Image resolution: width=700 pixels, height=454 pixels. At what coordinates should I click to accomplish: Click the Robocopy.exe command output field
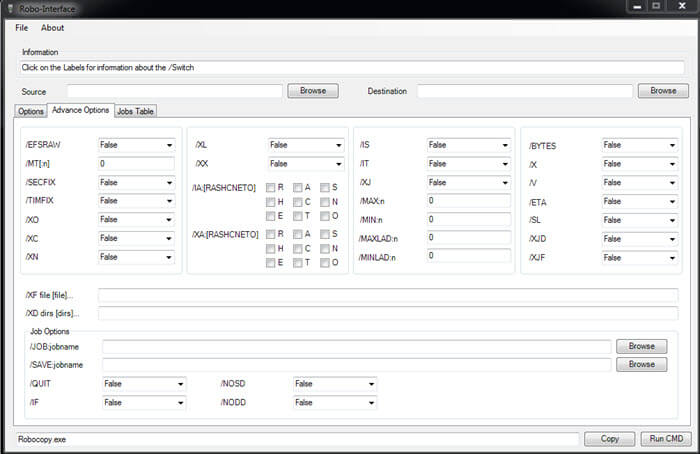[x=298, y=439]
